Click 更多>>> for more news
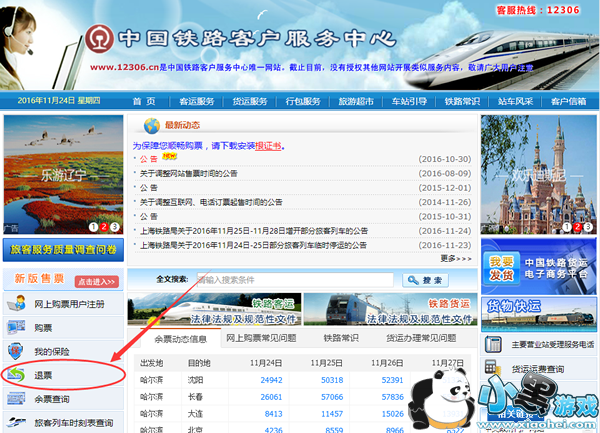This screenshot has width=600, height=433. pos(456,259)
